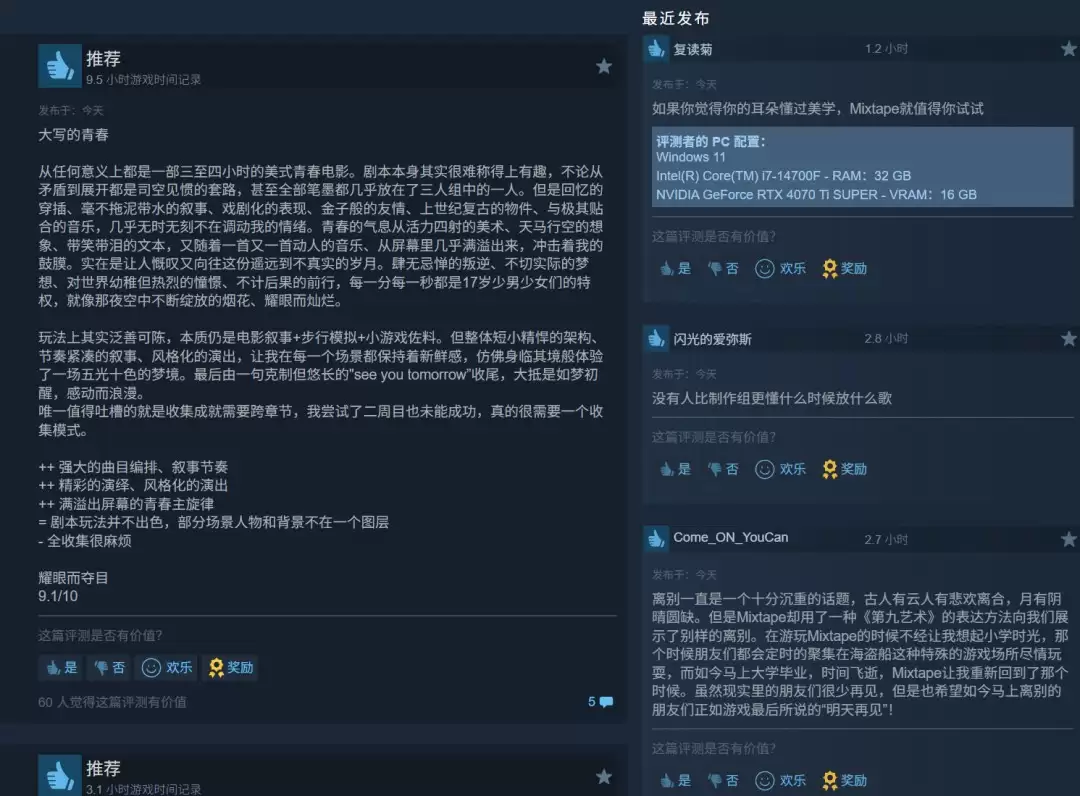Screen dimensions: 1080x796
Task: Click 1.2 小时 playtime on 复读菊's review
Action: (886, 49)
